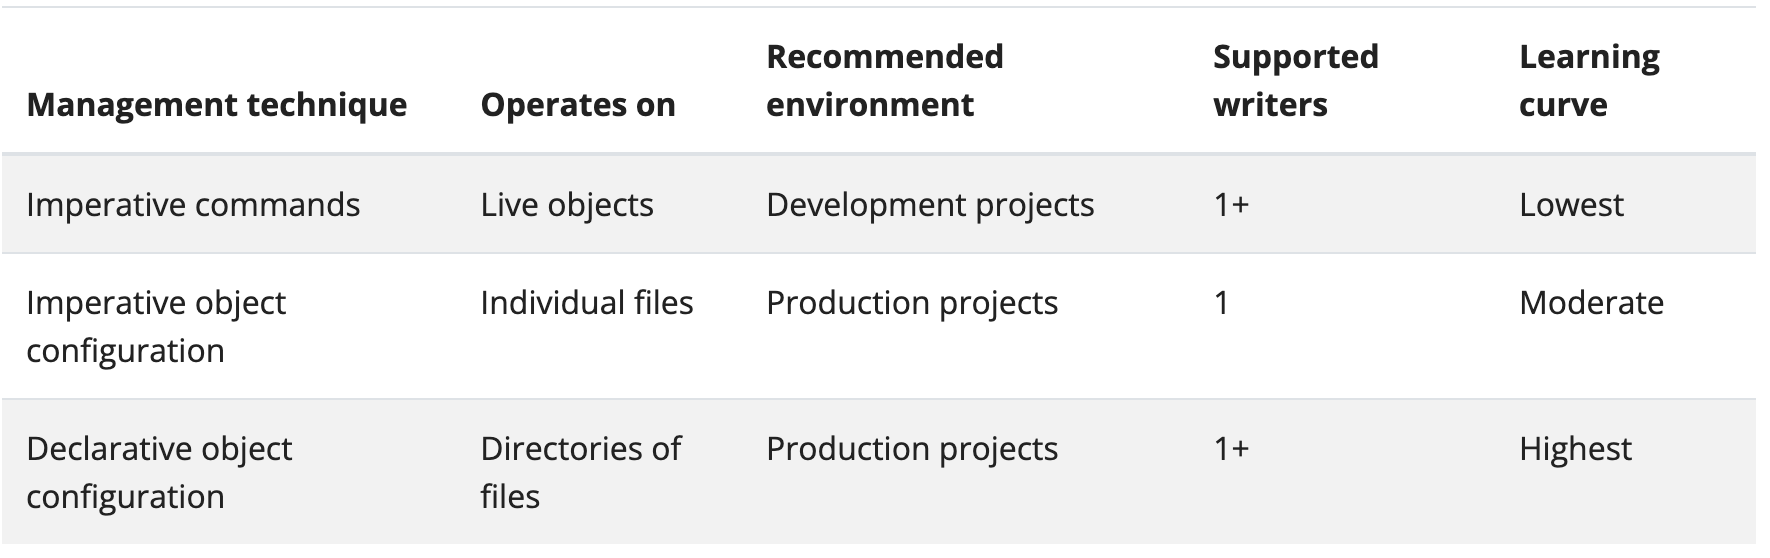1770x558 pixels.
Task: Select the Directories of files cell
Action: (580, 473)
